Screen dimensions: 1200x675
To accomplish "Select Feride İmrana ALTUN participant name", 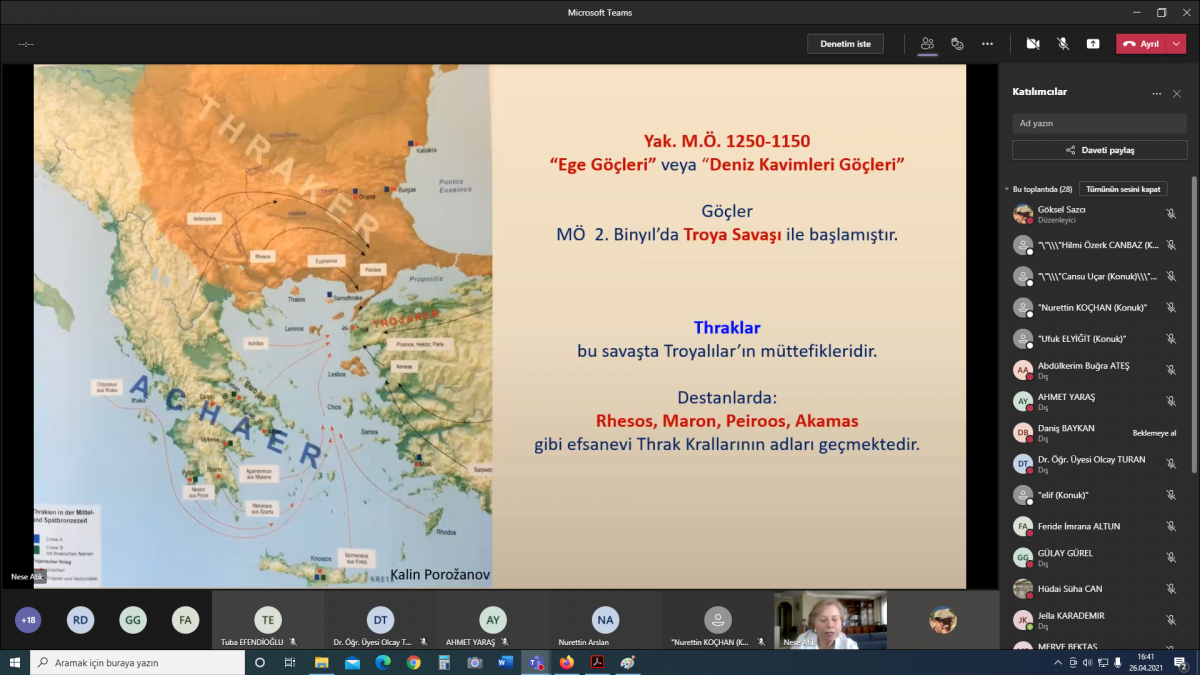I will coord(1079,526).
